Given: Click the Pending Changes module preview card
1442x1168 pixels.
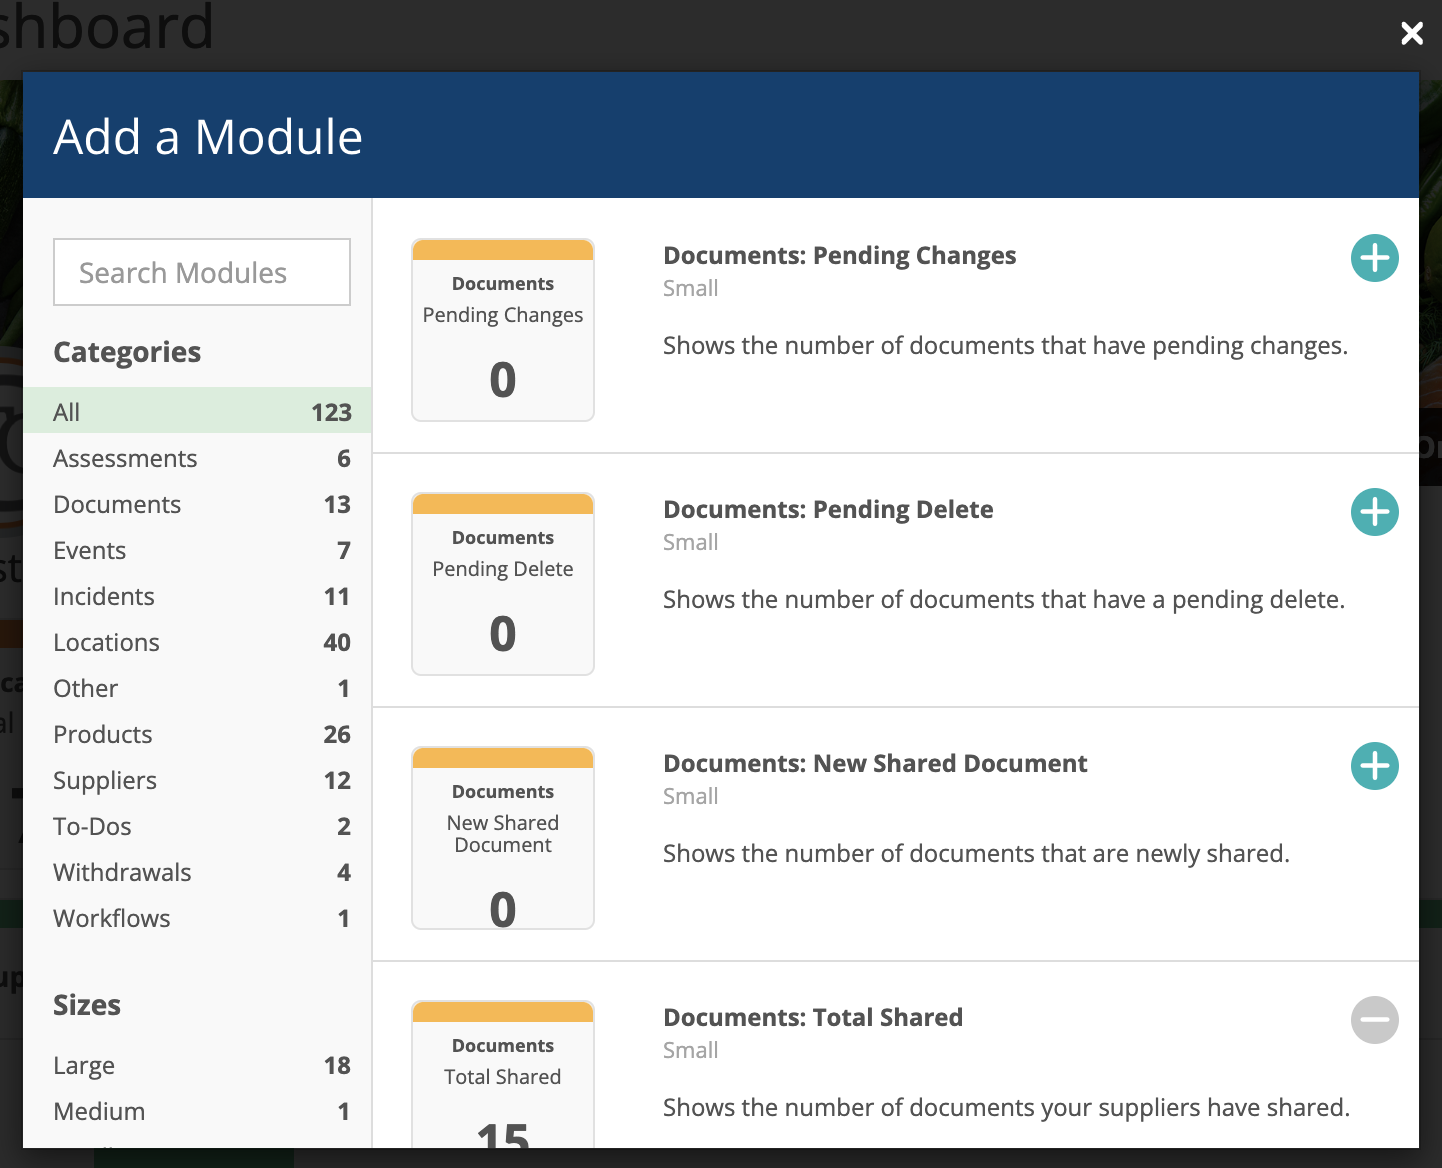Looking at the screenshot, I should pyautogui.click(x=502, y=330).
